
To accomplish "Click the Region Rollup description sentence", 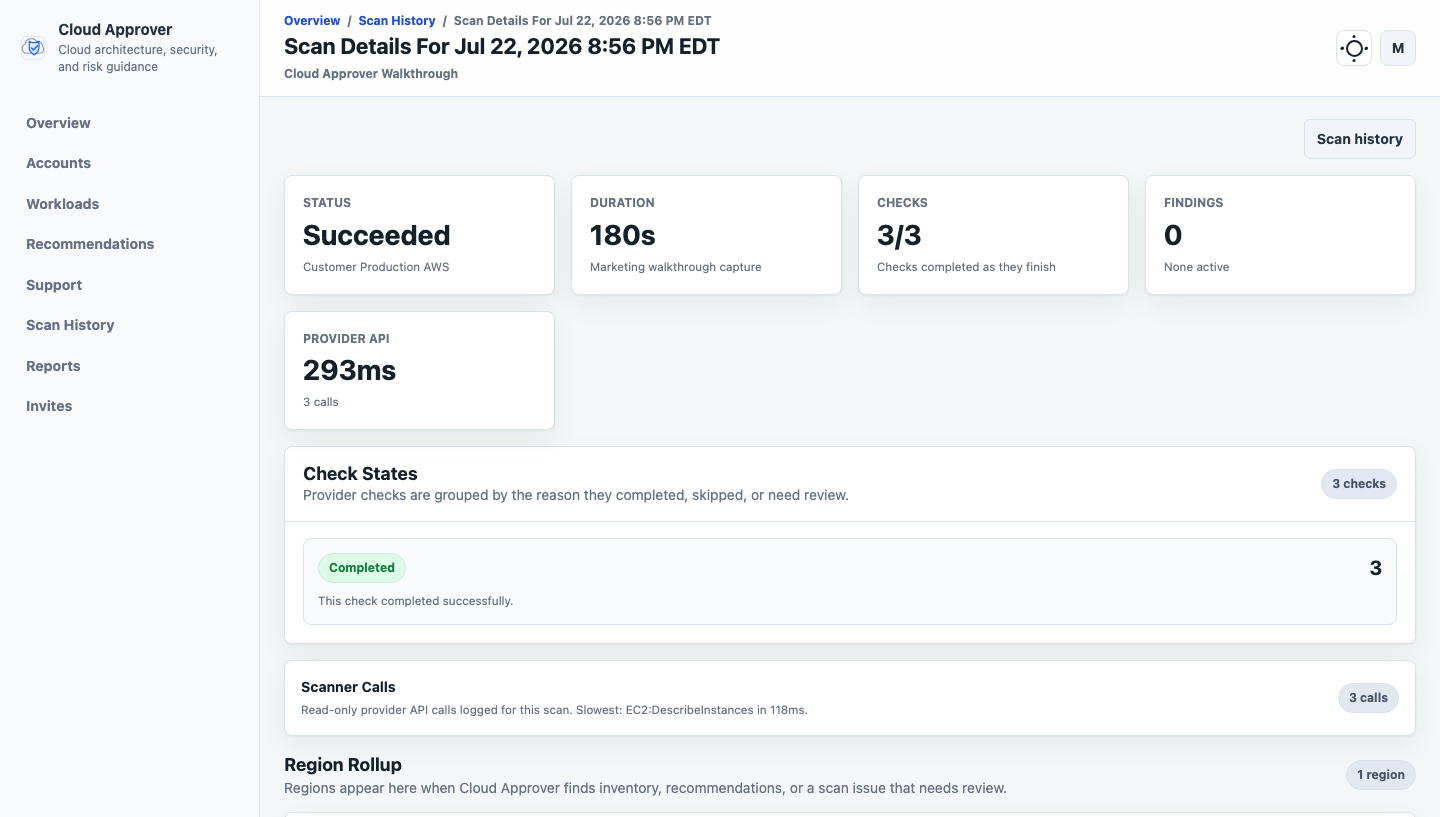I will click(645, 788).
